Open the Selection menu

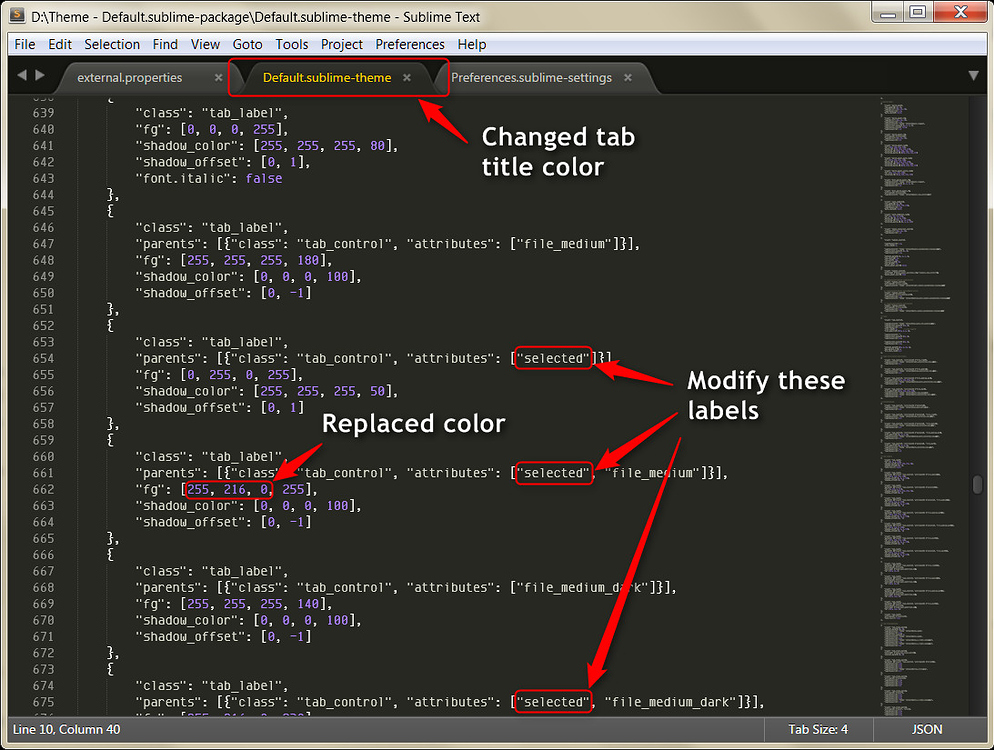click(112, 44)
